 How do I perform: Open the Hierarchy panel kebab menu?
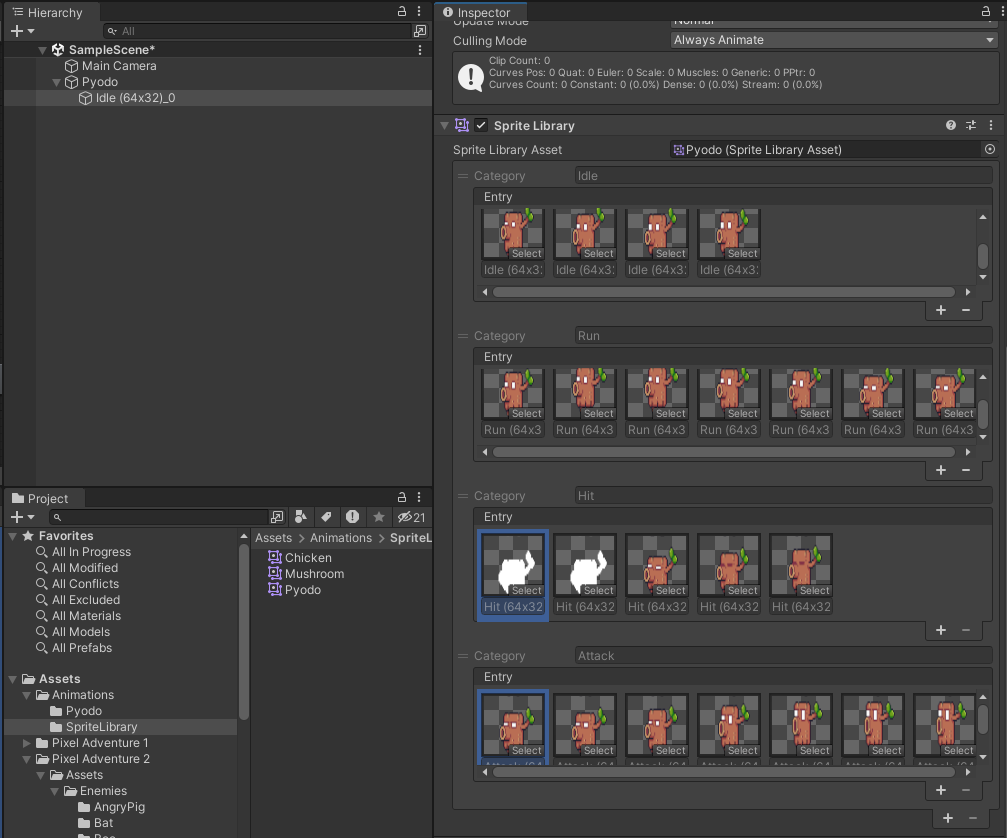tap(419, 11)
